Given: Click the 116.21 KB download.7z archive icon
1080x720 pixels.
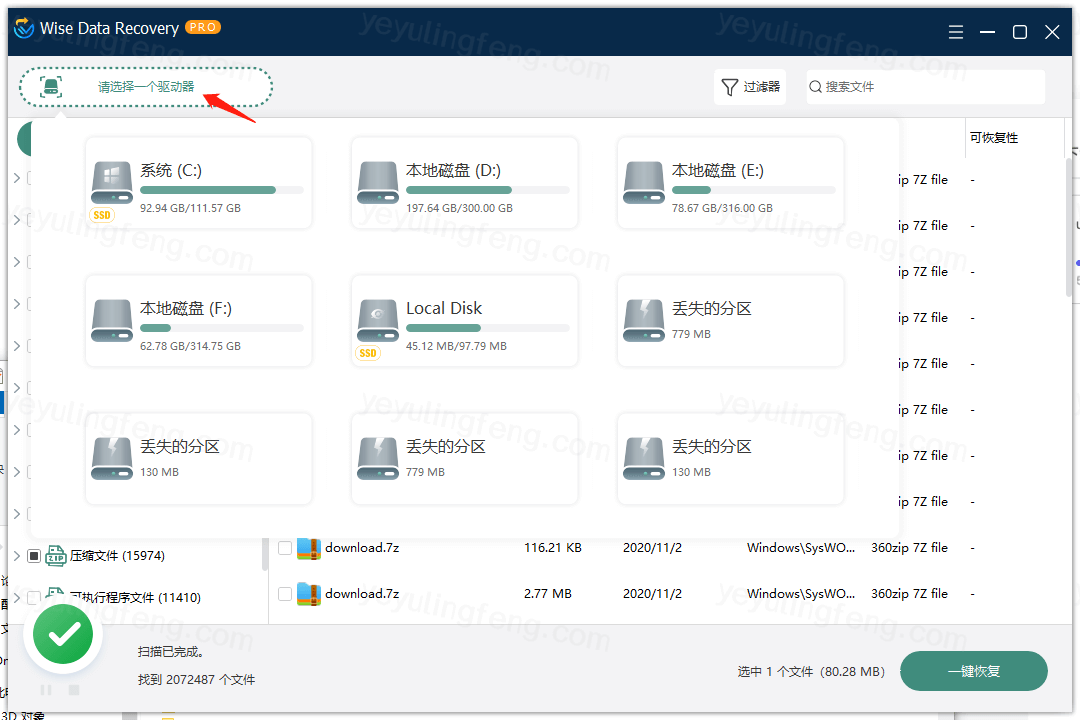Looking at the screenshot, I should pos(309,548).
